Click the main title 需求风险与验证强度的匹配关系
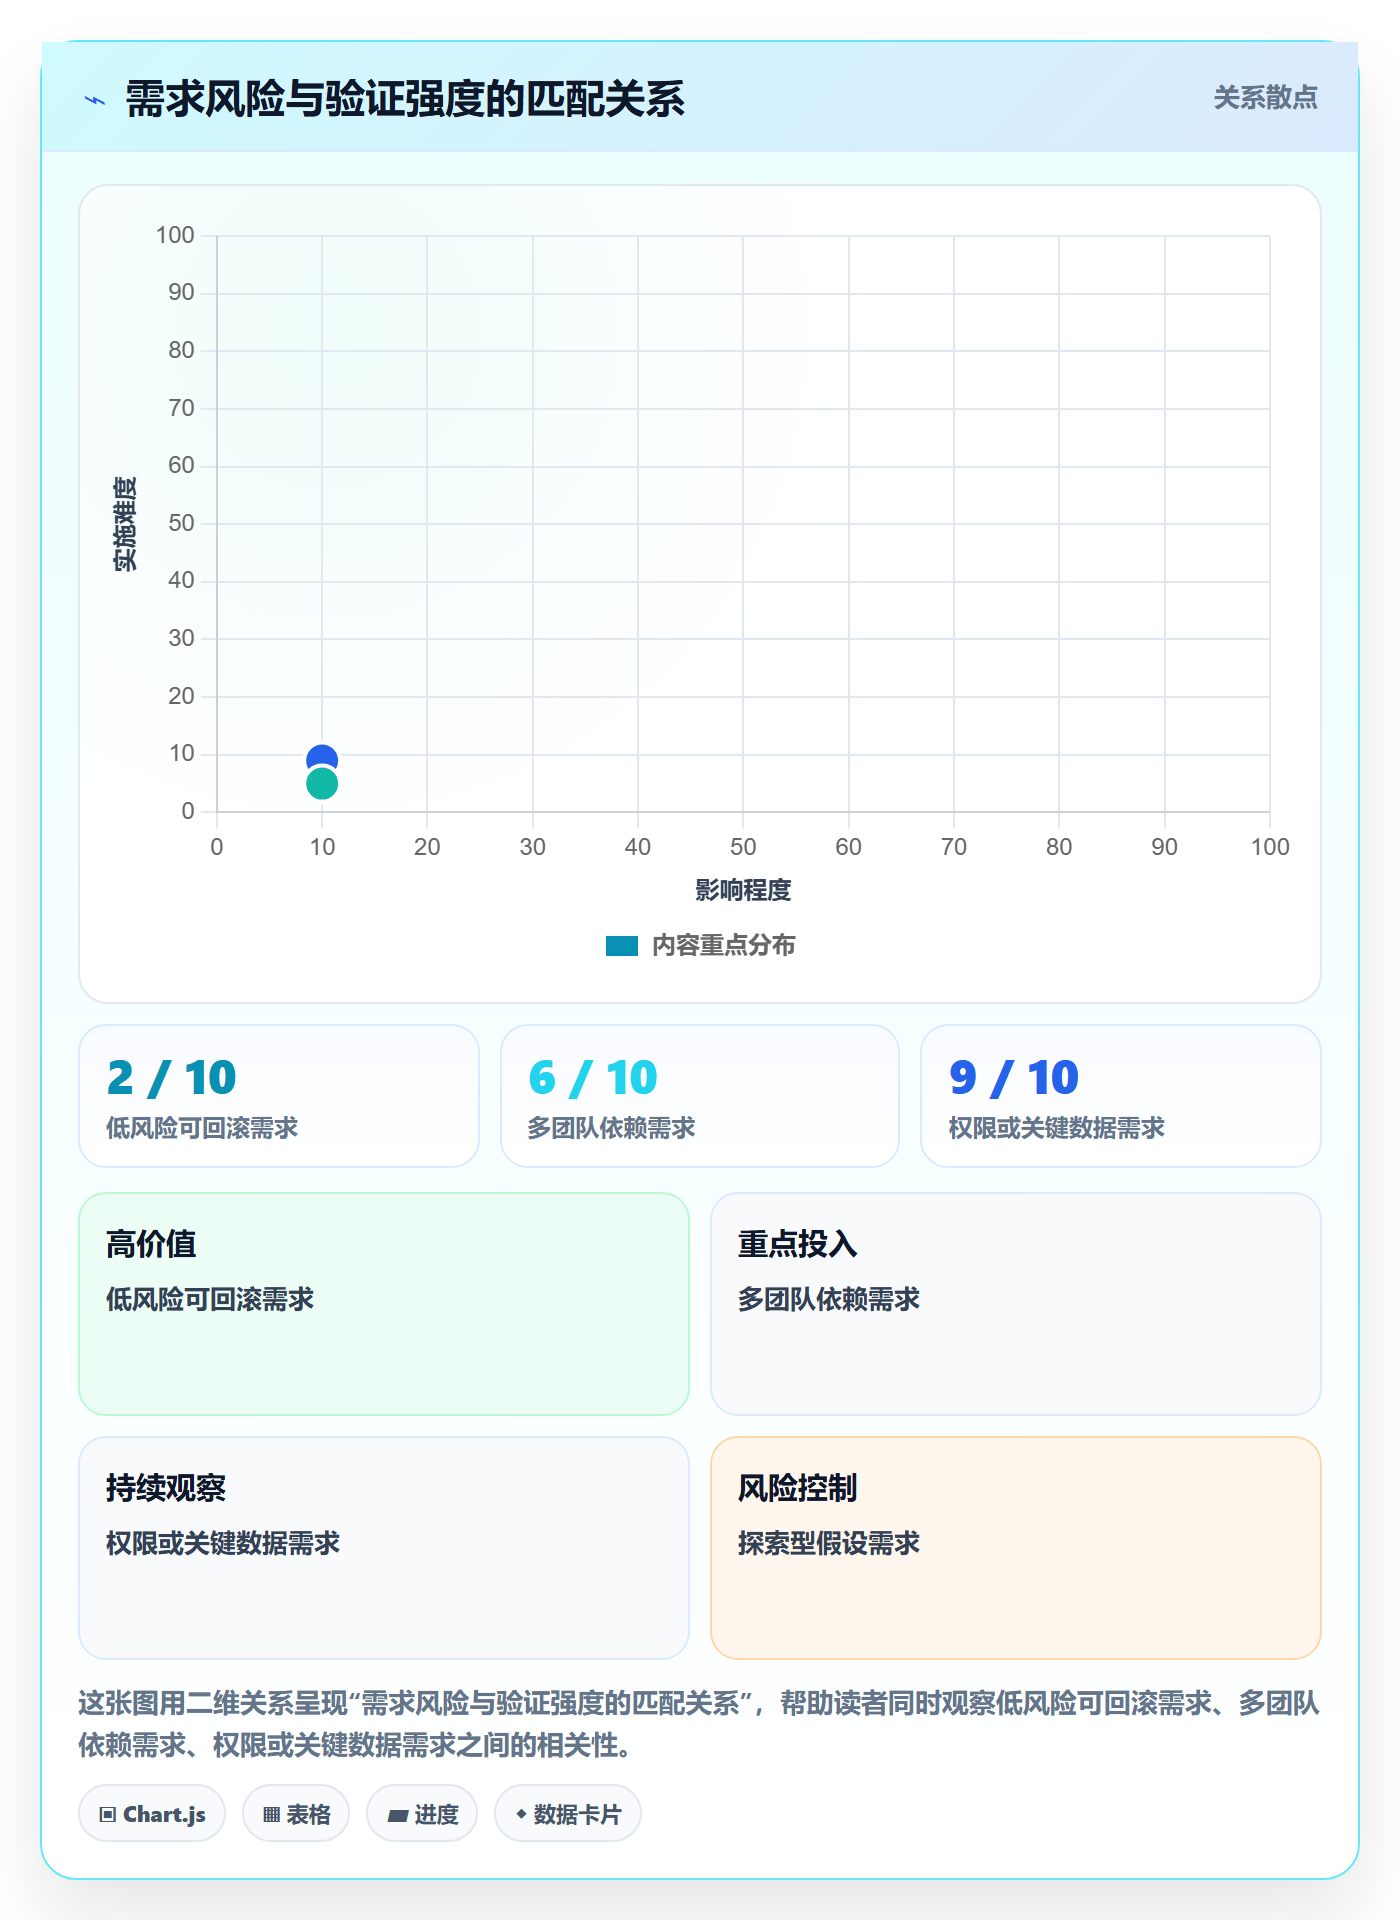This screenshot has width=1400, height=1920. [405, 99]
